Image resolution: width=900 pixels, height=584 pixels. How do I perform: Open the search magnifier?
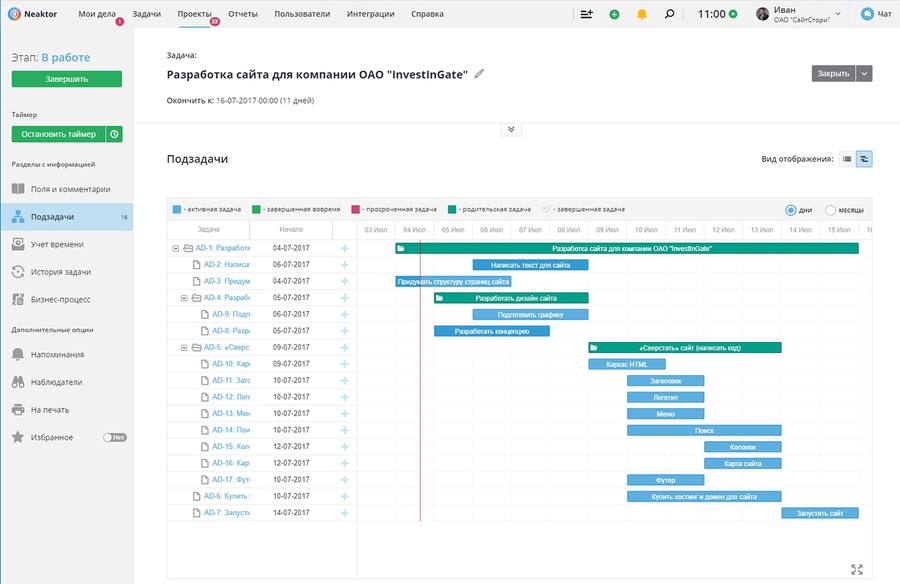[x=668, y=14]
